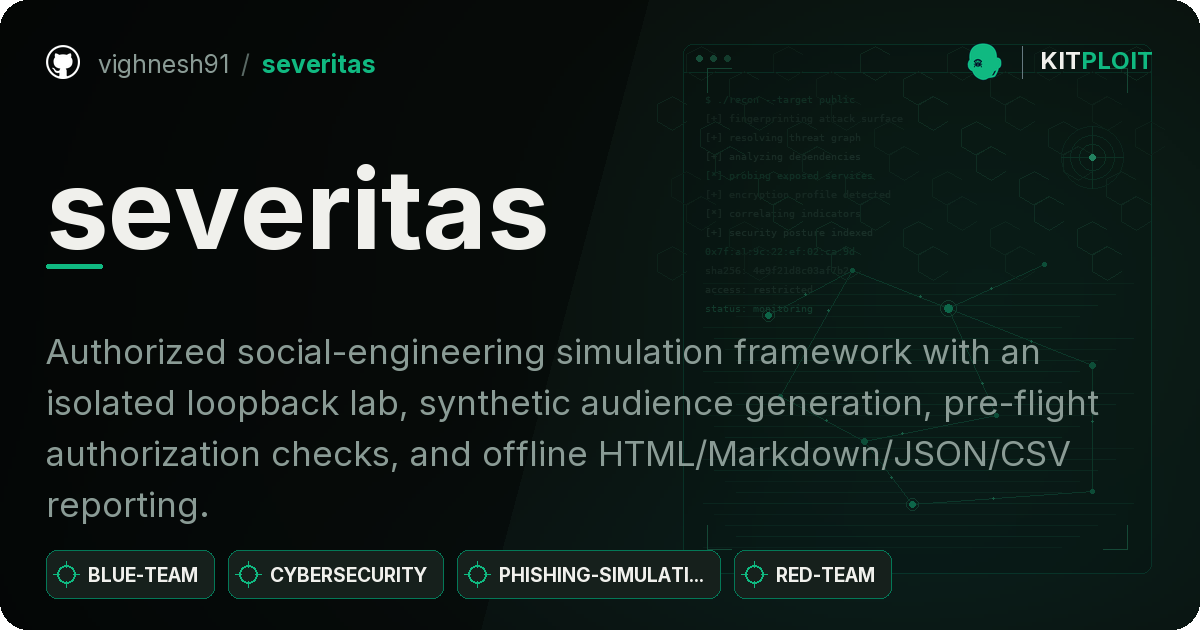Screen dimensions: 1200x630
Task: Click the KitPloit mascot head icon
Action: tap(985, 62)
